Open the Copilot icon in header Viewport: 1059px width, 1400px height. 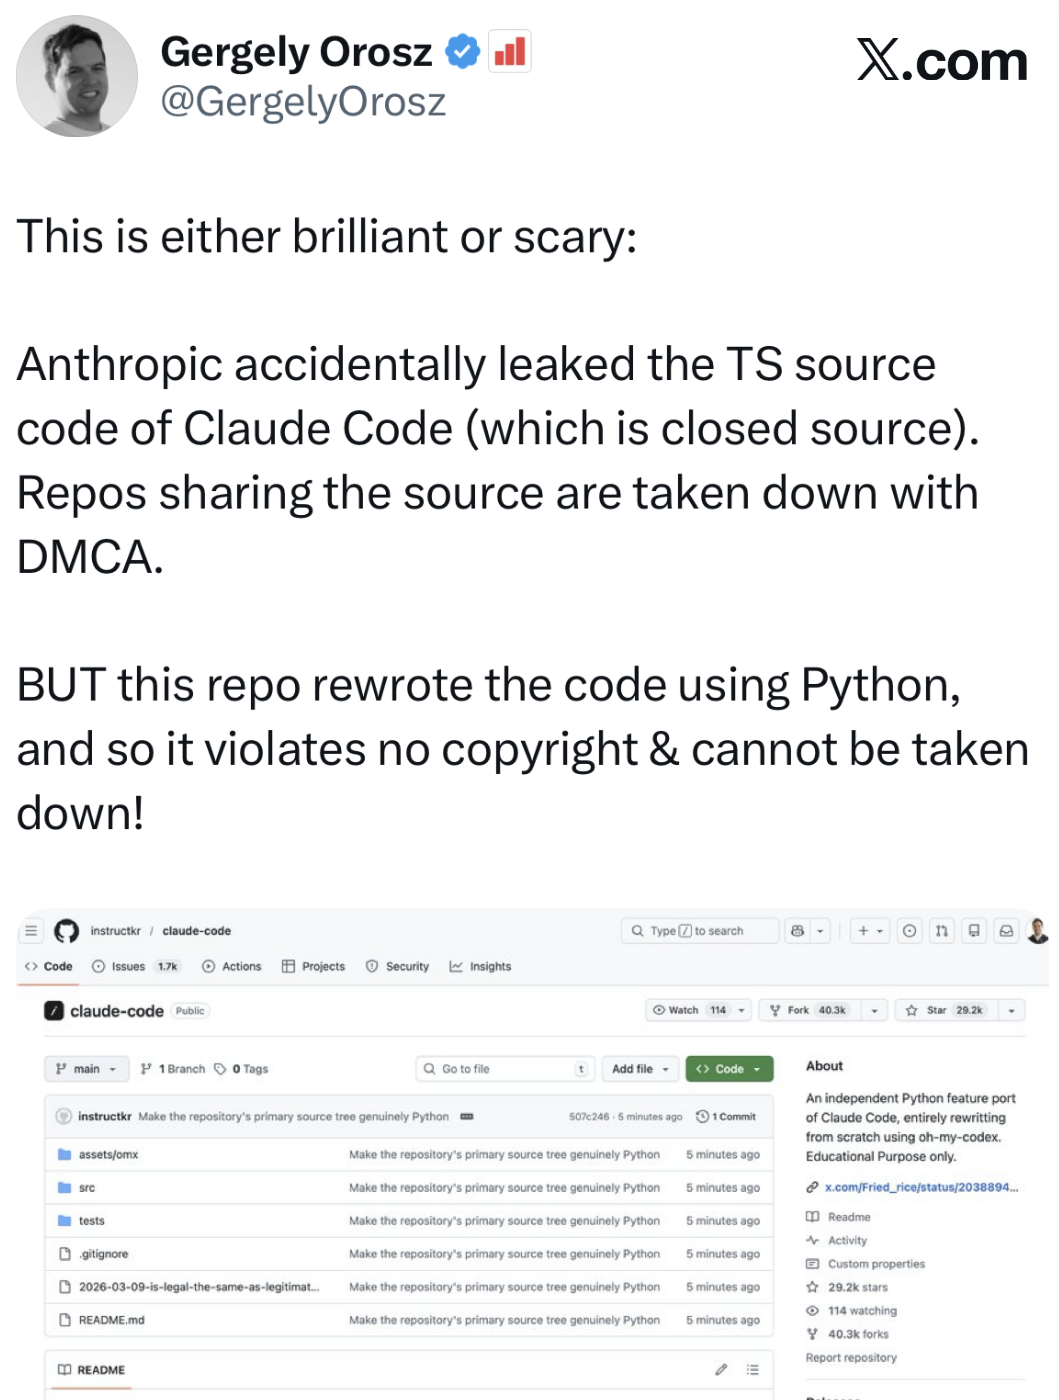pos(797,931)
